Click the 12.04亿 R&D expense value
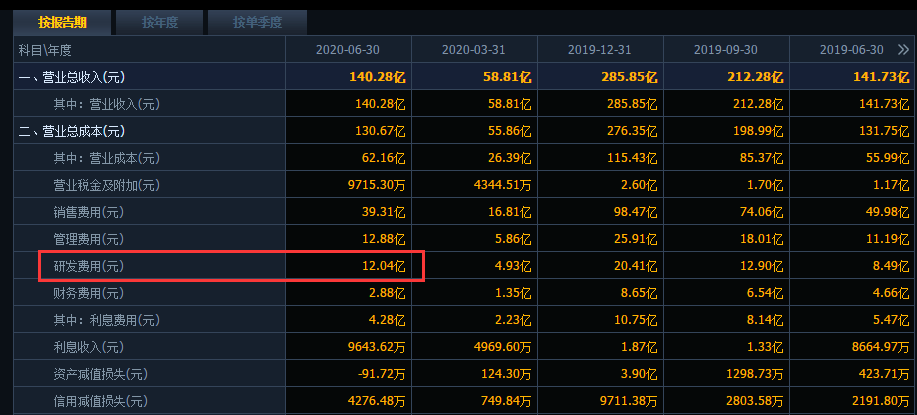This screenshot has height=415, width=917. [x=384, y=267]
